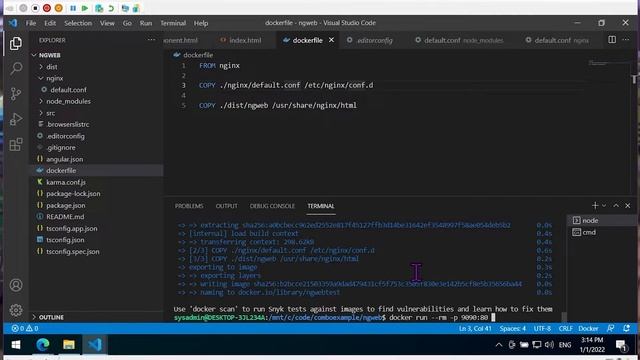Open the Source Control view
Screen dimensions: 640x360
pos(16,94)
